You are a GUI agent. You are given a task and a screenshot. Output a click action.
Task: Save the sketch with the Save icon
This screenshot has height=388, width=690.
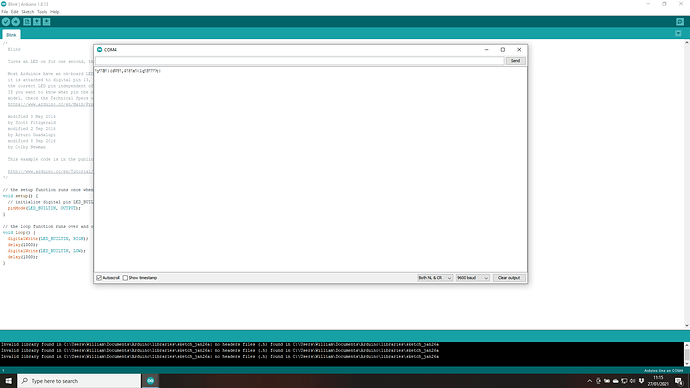pos(47,22)
